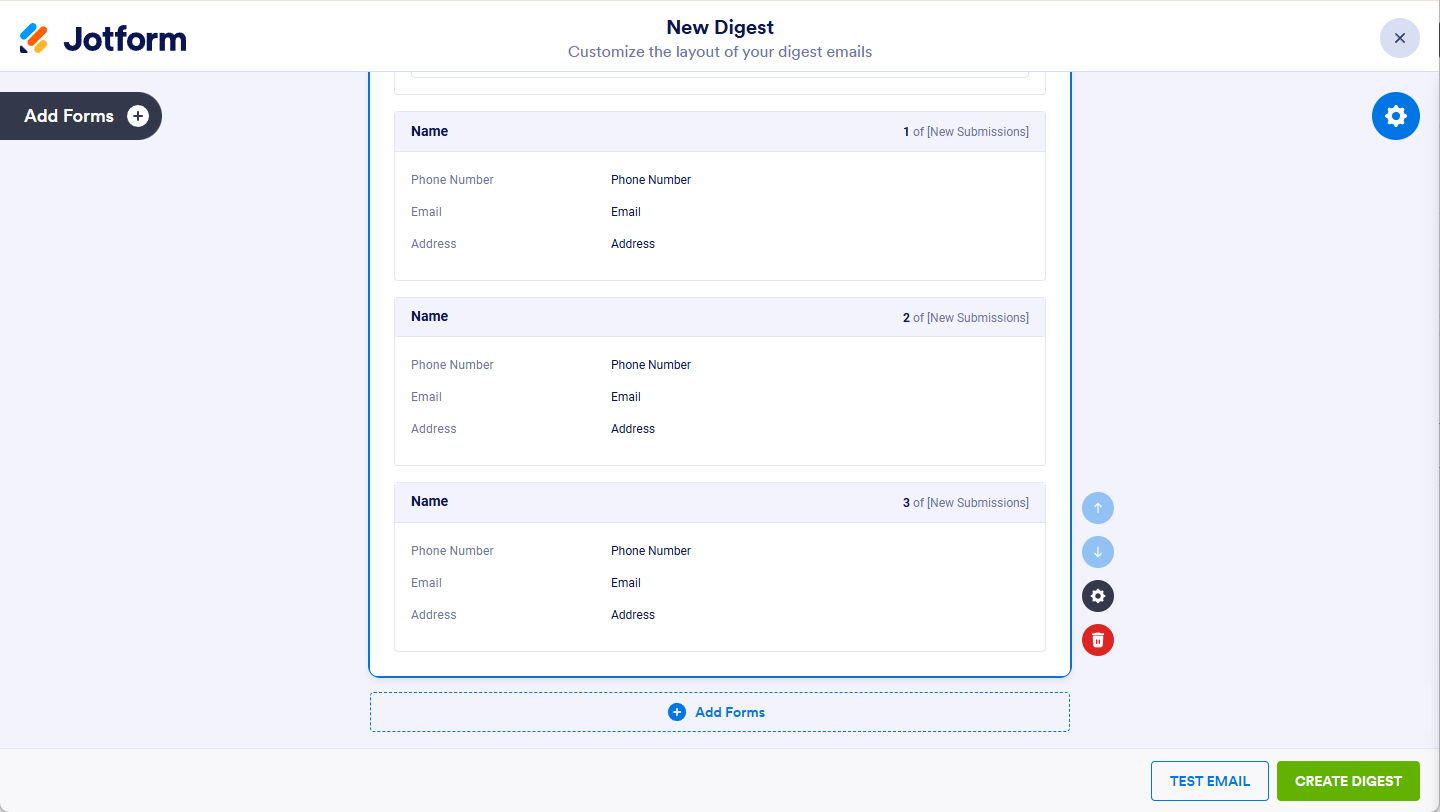Click Email value in second submission
Image resolution: width=1440 pixels, height=812 pixels.
click(x=626, y=397)
